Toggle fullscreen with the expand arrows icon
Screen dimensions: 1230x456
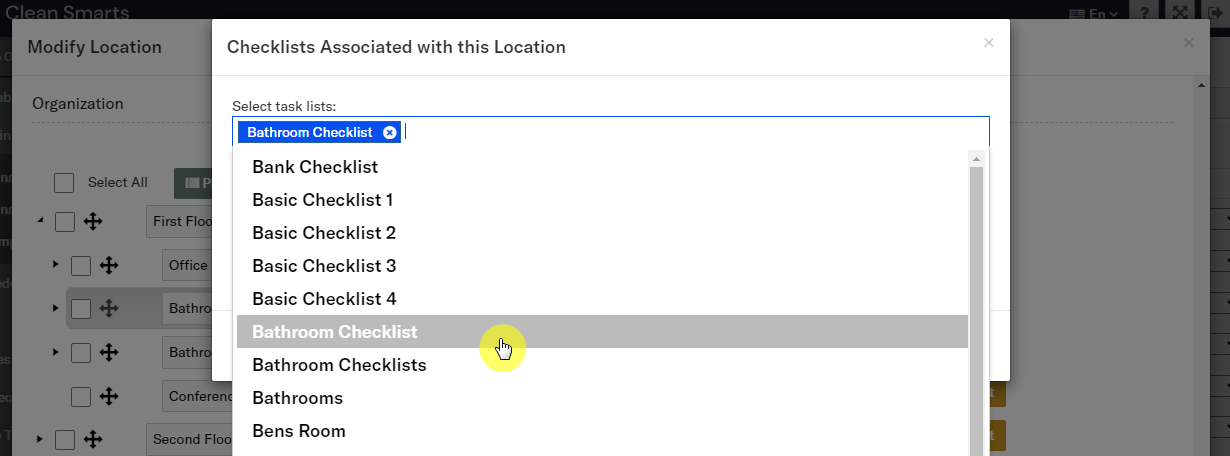[1180, 13]
